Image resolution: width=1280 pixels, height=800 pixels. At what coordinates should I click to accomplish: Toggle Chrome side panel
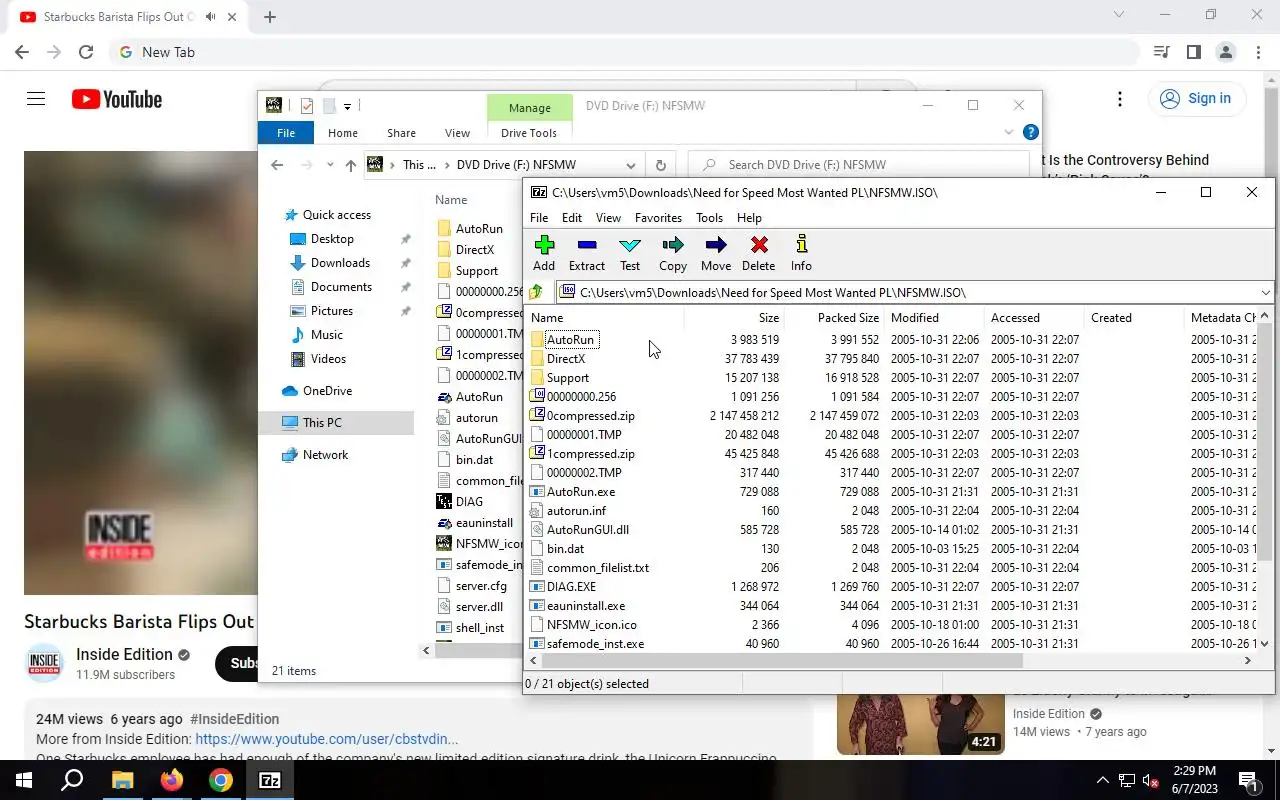1194,52
